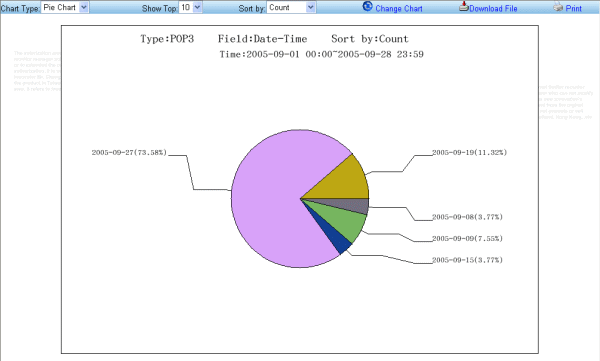
Task: Select the green 2005-09-09 pie slice
Action: 342,222
